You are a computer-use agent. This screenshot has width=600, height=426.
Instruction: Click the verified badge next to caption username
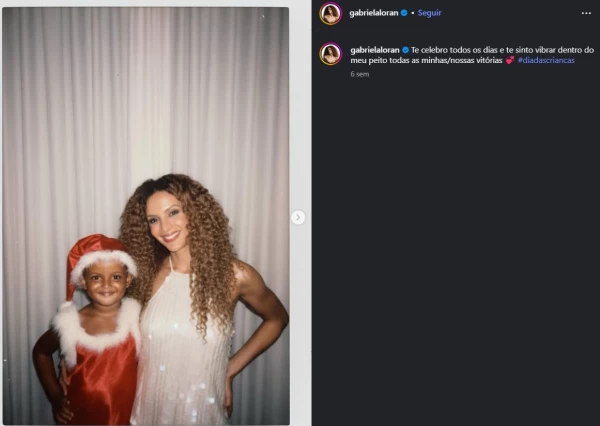point(405,50)
